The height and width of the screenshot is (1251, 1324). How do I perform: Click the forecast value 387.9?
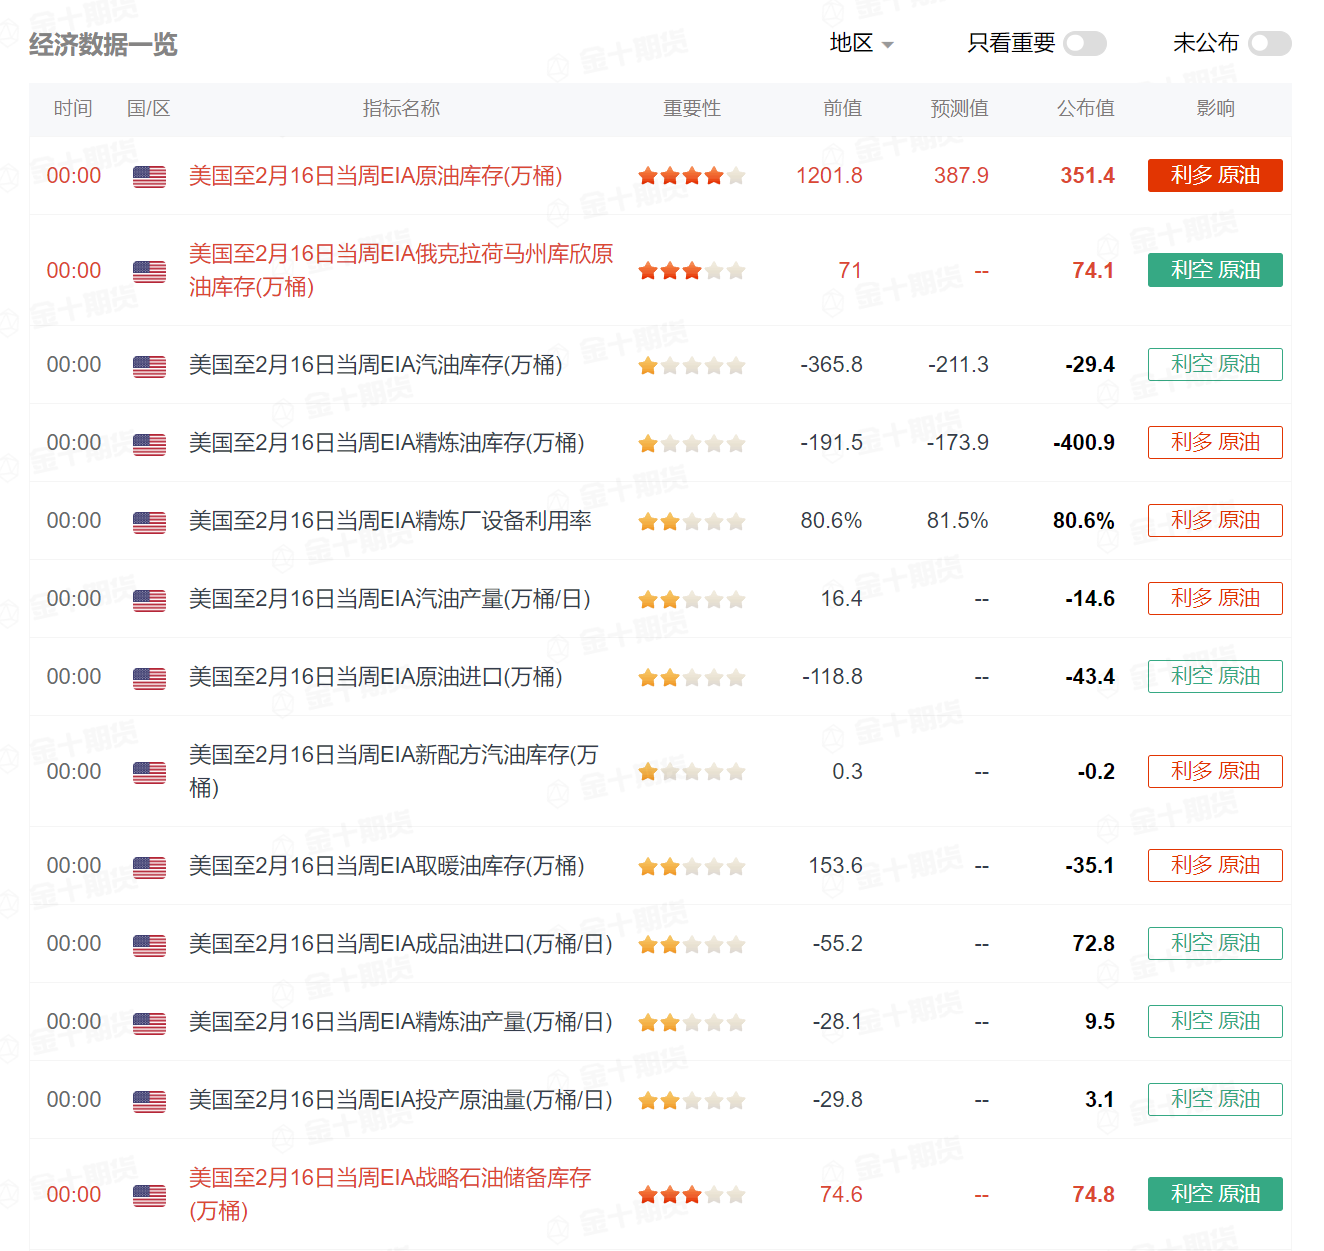961,176
